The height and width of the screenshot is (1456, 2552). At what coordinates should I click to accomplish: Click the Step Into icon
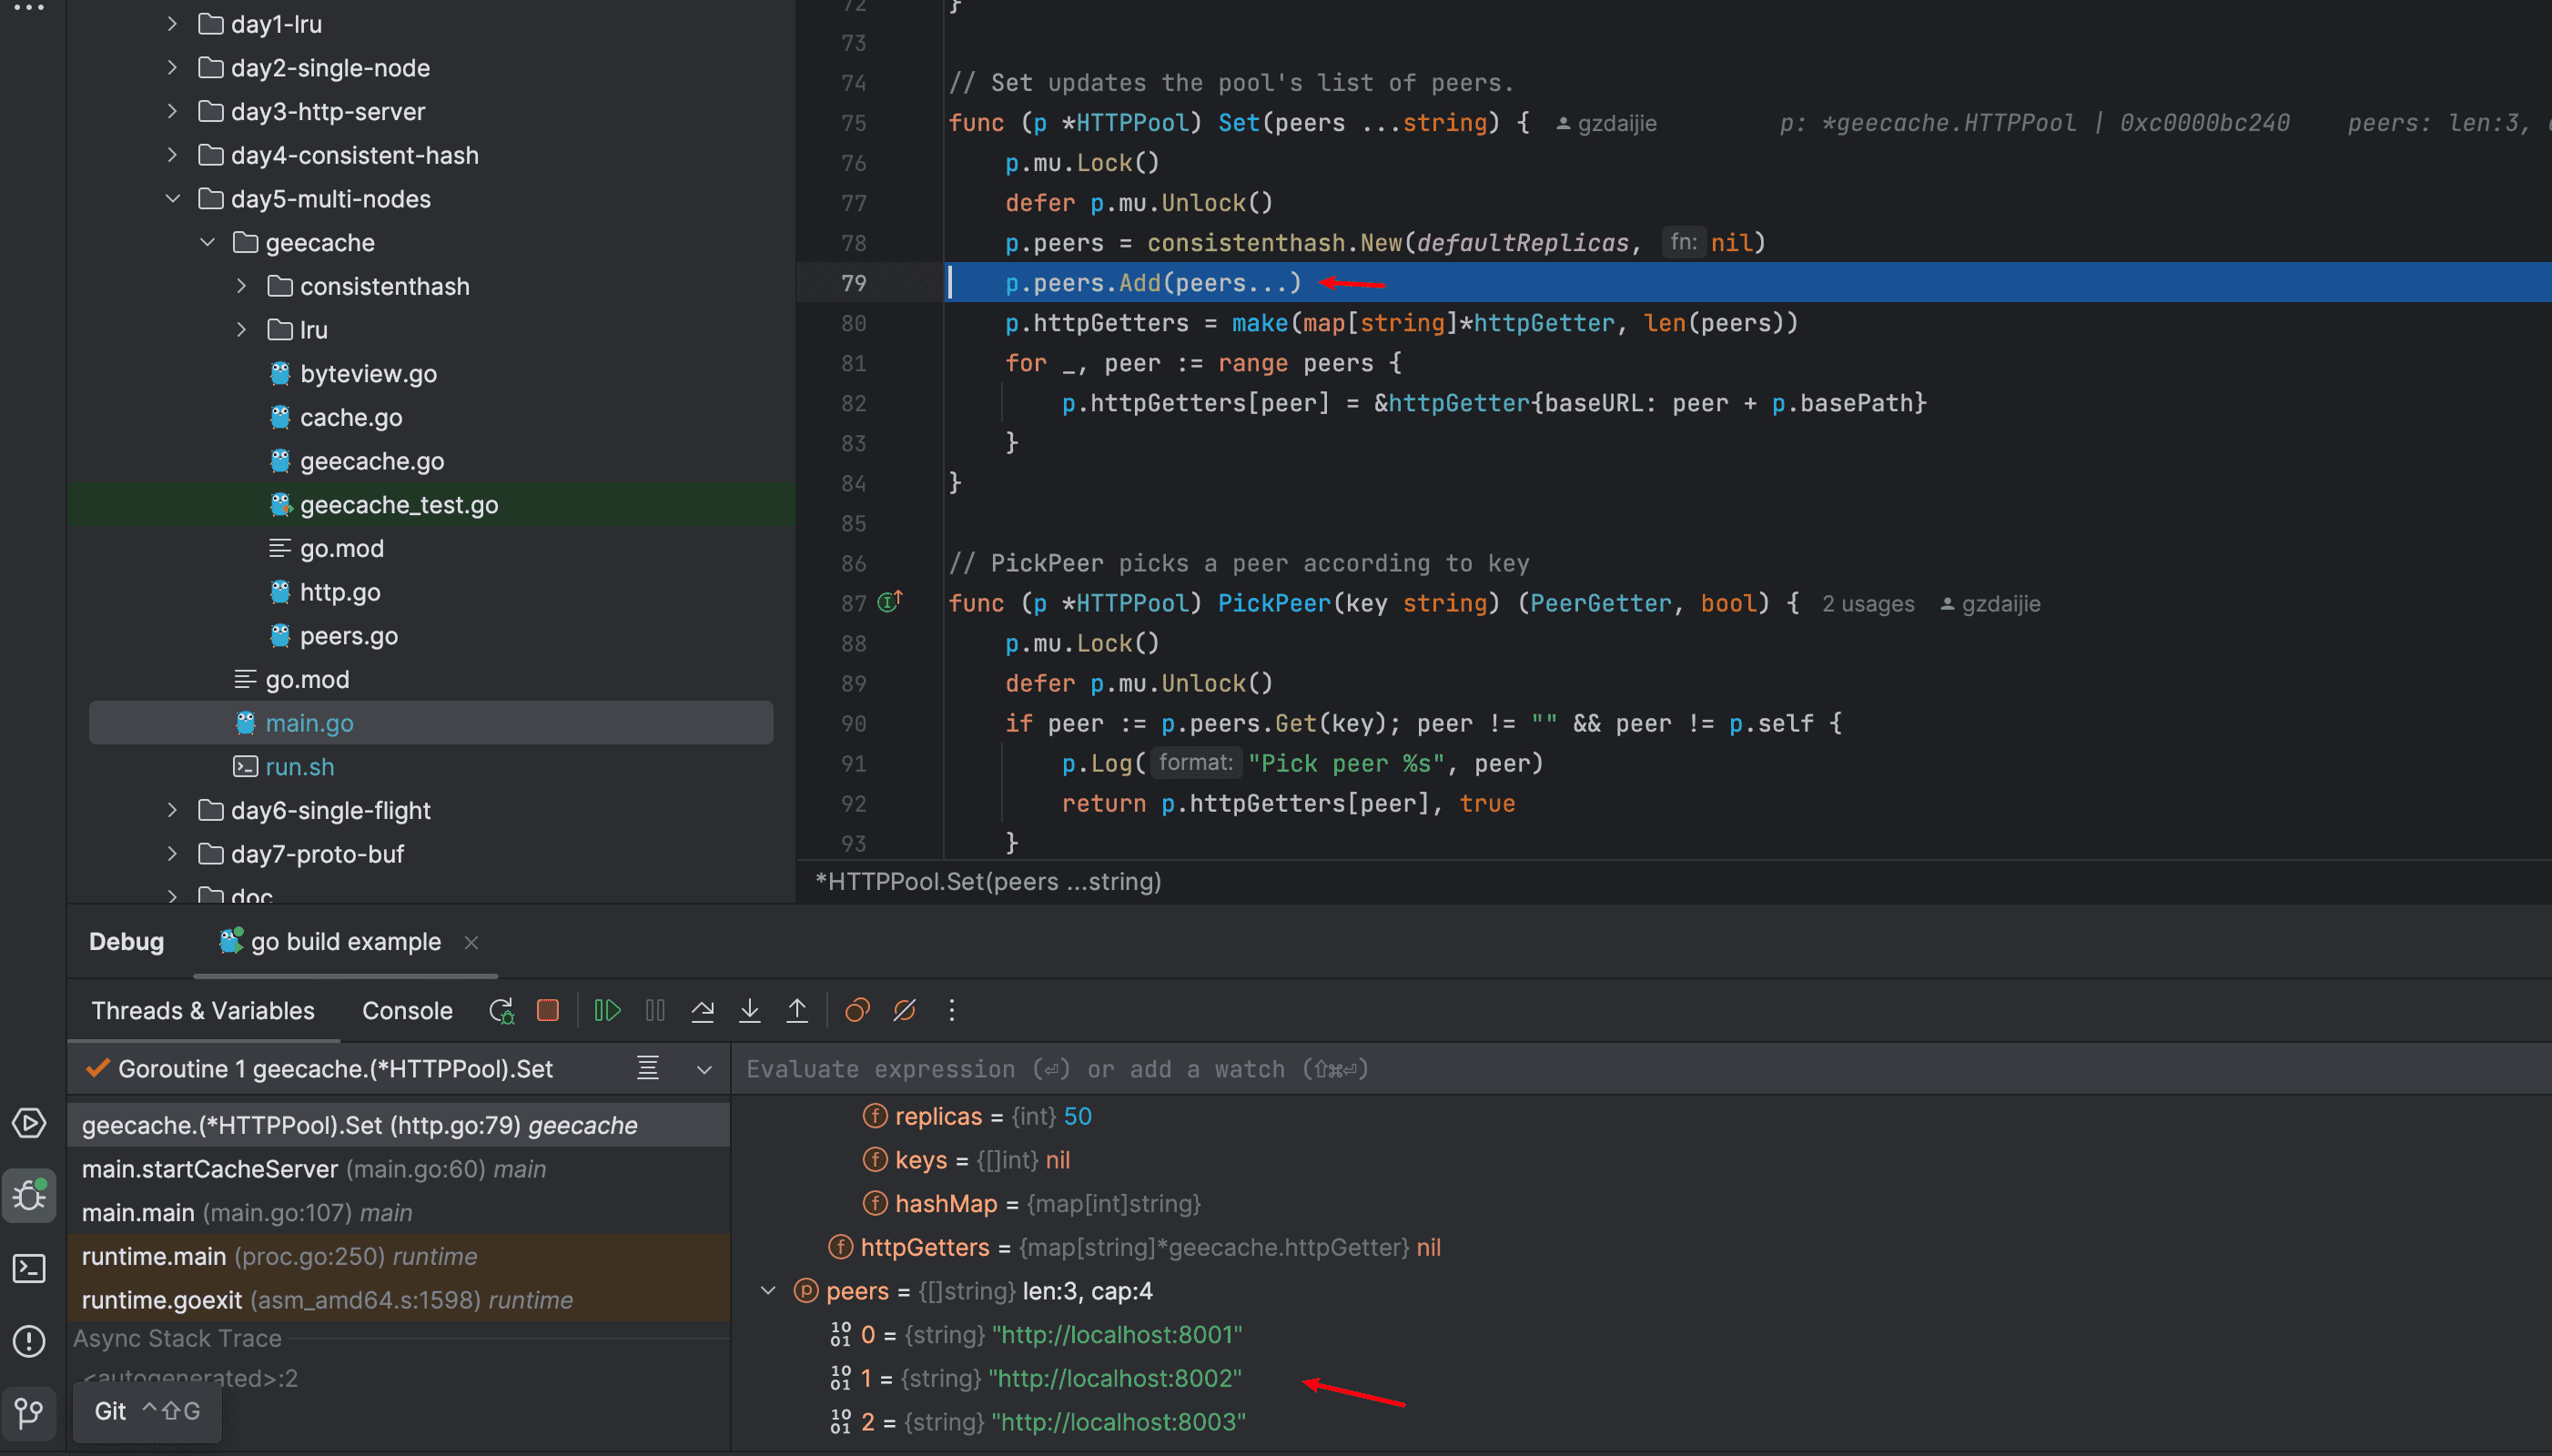pos(749,1011)
